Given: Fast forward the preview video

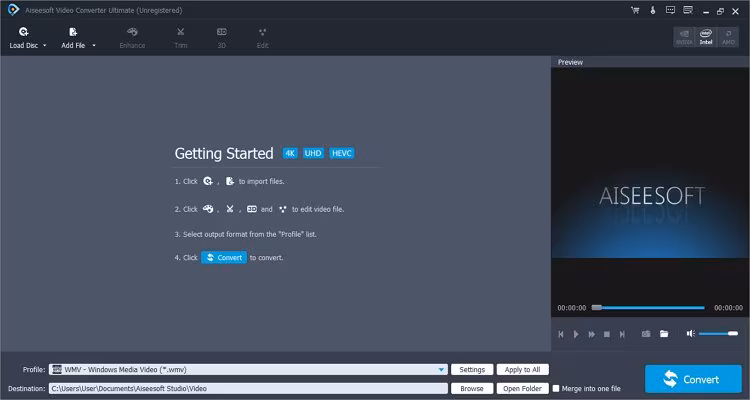Looking at the screenshot, I should point(592,334).
